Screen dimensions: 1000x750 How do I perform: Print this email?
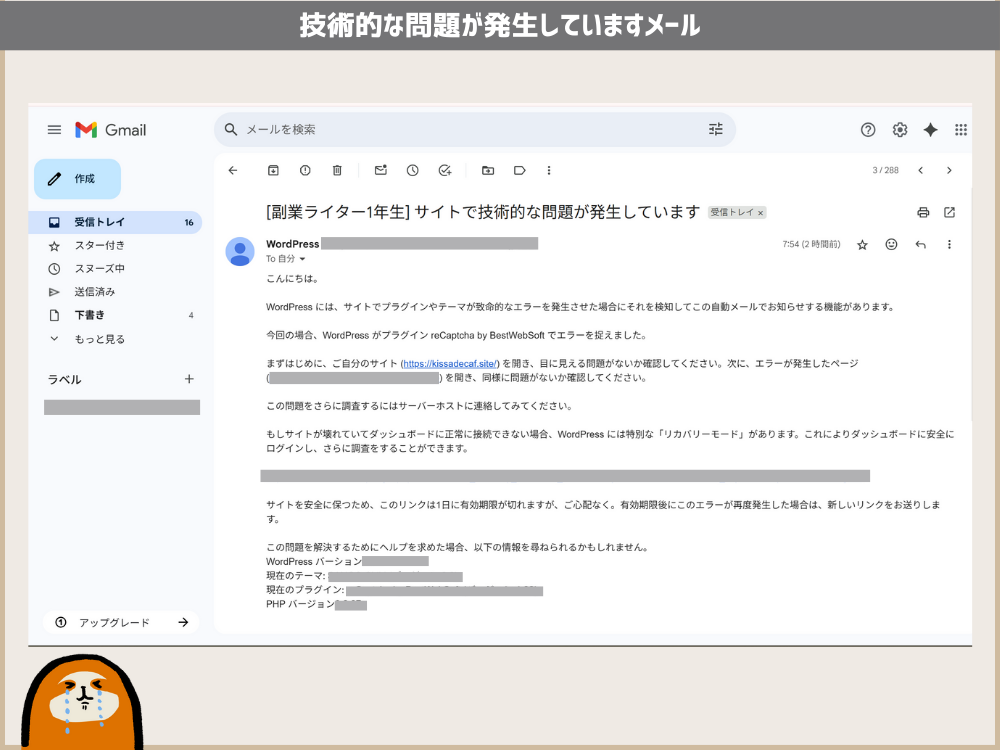(x=923, y=212)
